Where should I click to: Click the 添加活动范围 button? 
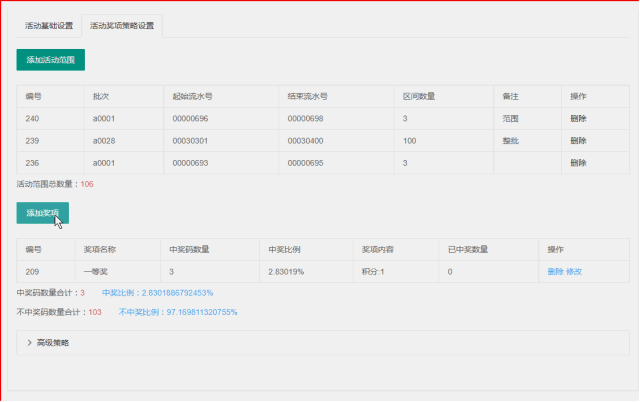[x=50, y=60]
